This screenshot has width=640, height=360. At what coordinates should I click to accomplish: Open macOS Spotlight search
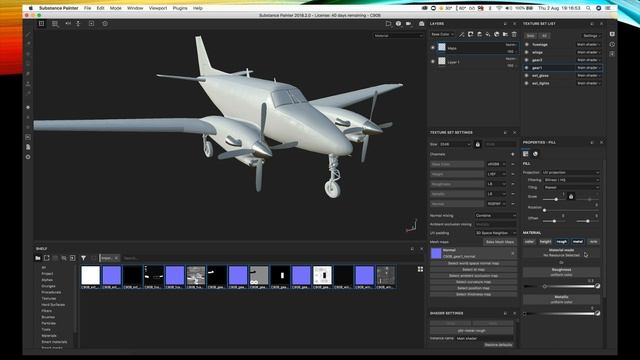tap(588, 8)
